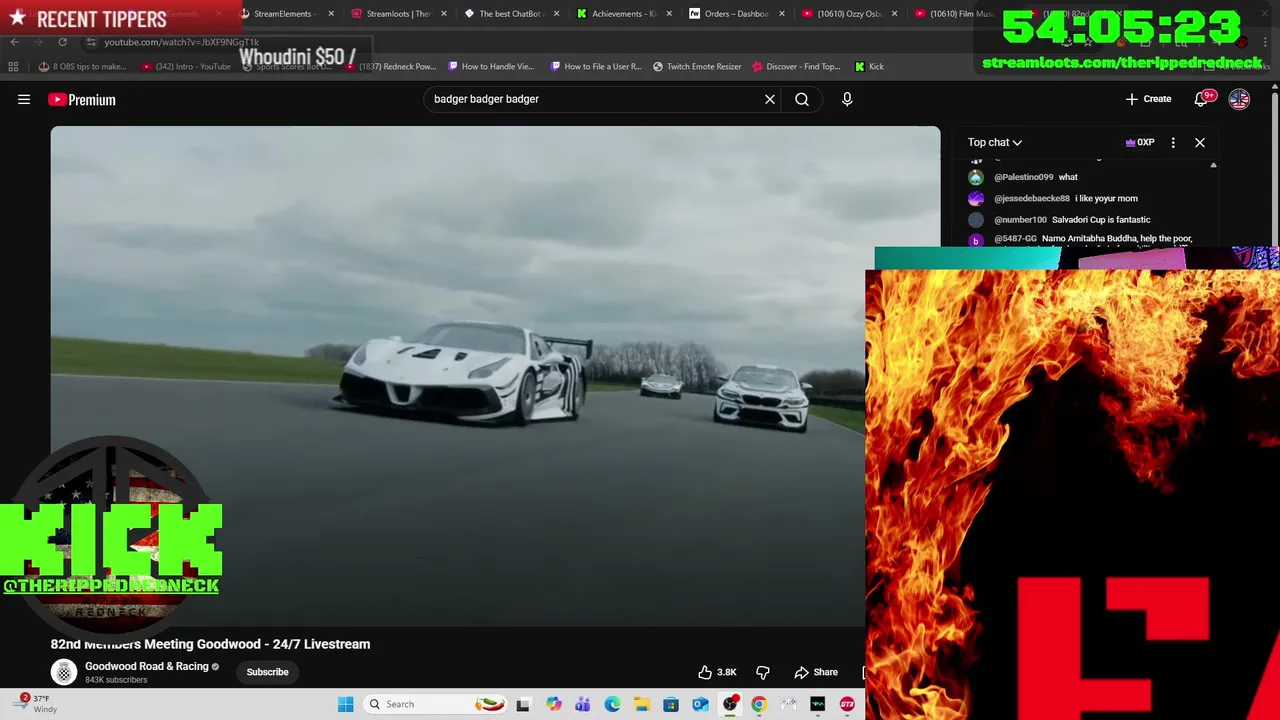Click @jessedebaecke88 username in chat
The image size is (1280, 720).
click(1032, 198)
